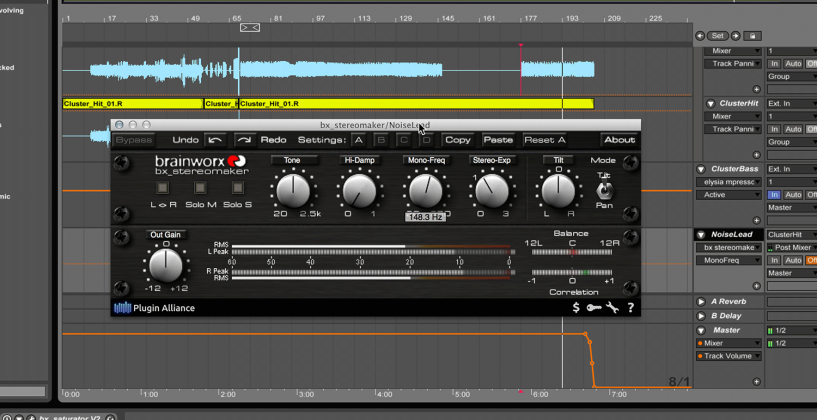
Task: Select settings slot A
Action: [x=357, y=140]
